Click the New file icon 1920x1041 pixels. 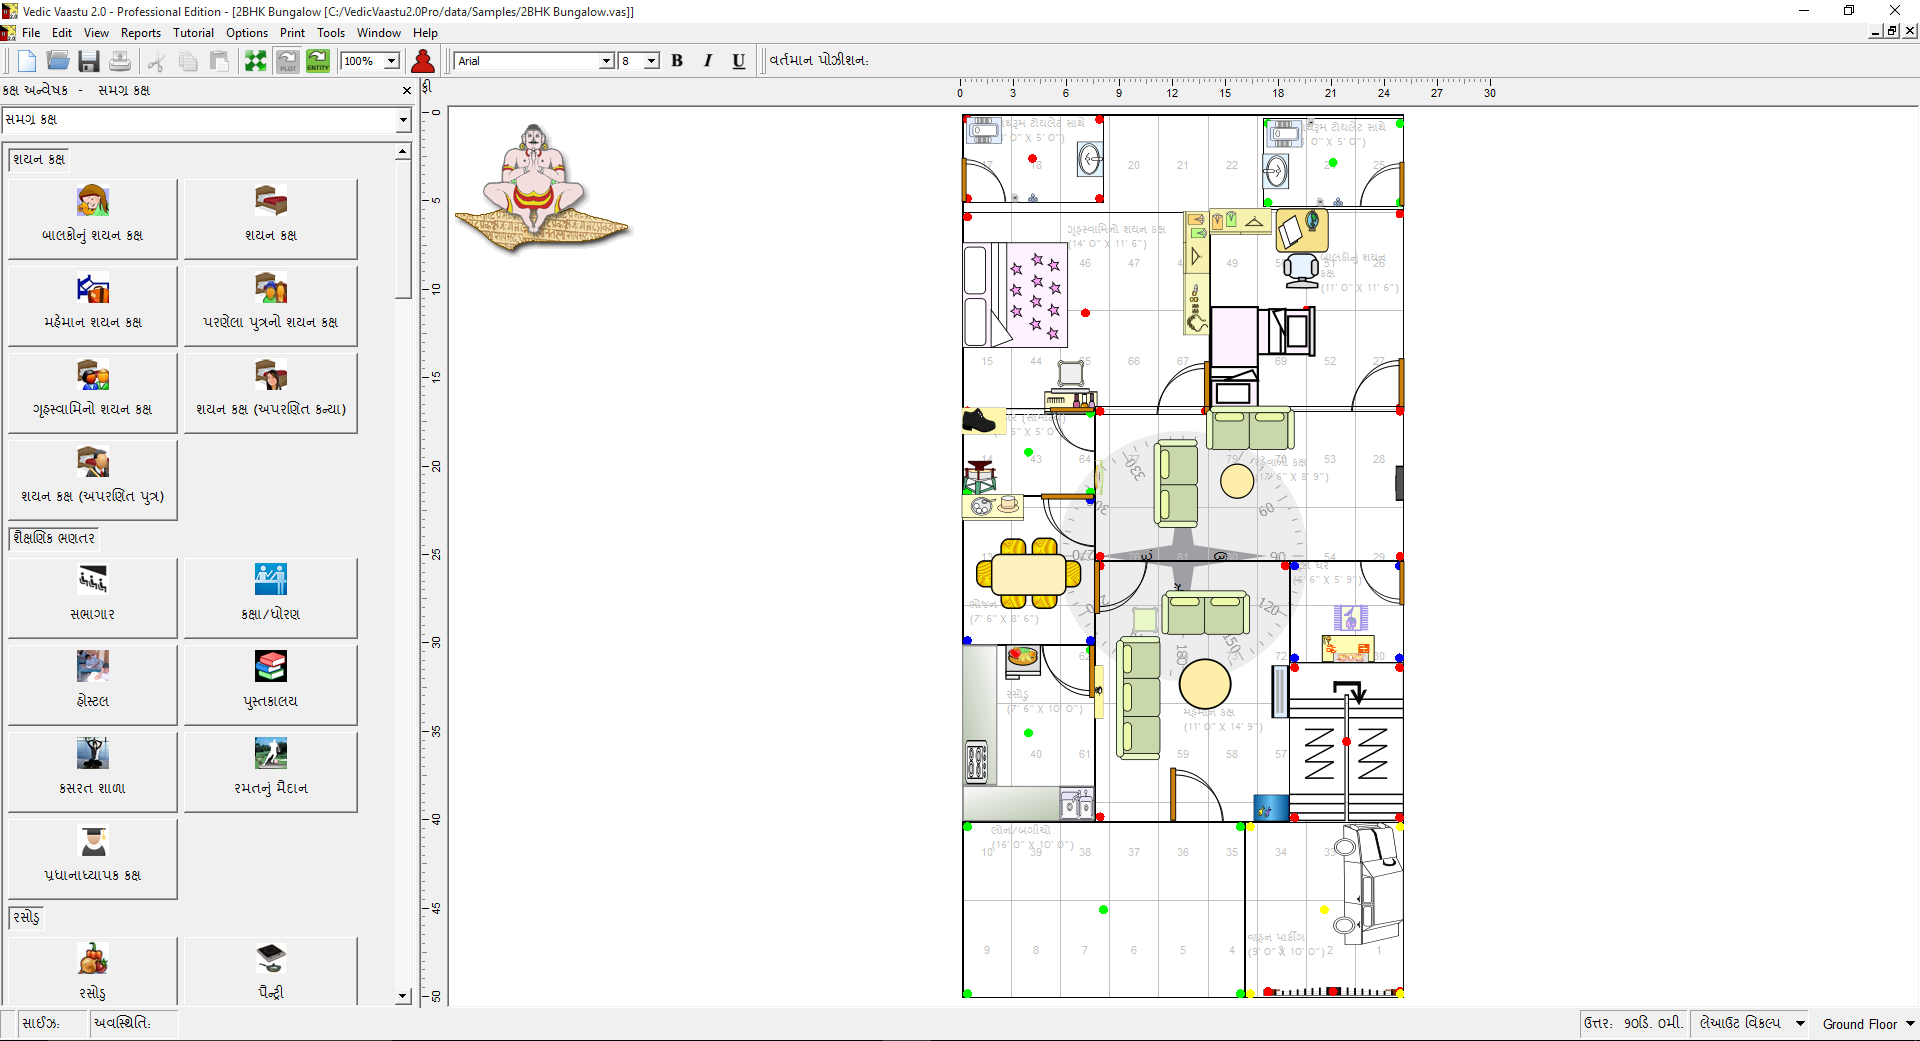click(x=27, y=61)
